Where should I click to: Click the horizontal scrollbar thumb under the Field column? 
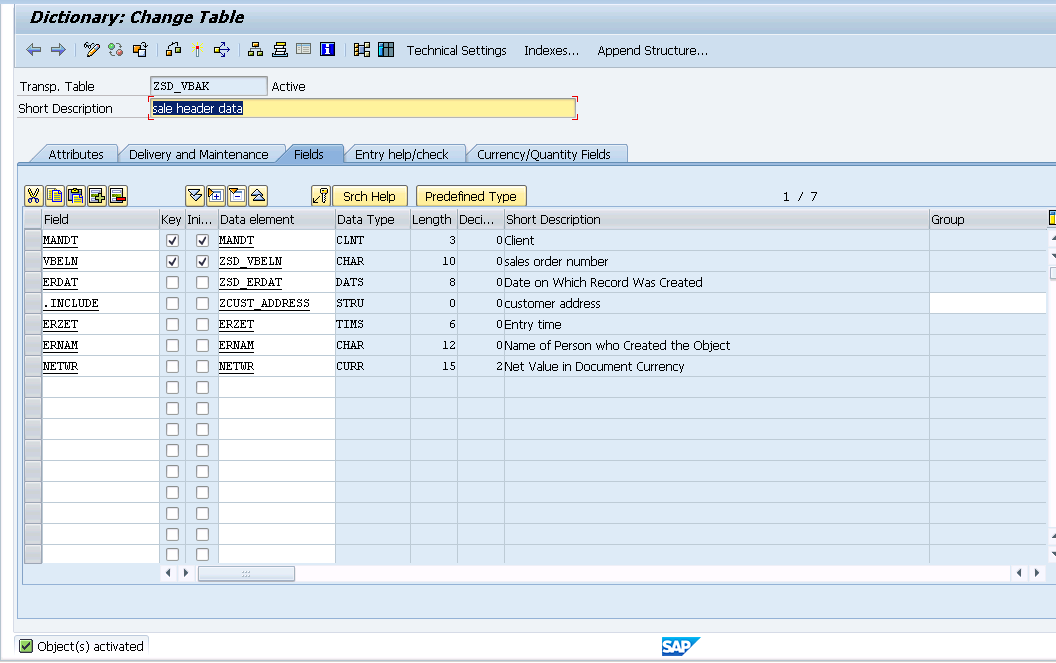(246, 573)
